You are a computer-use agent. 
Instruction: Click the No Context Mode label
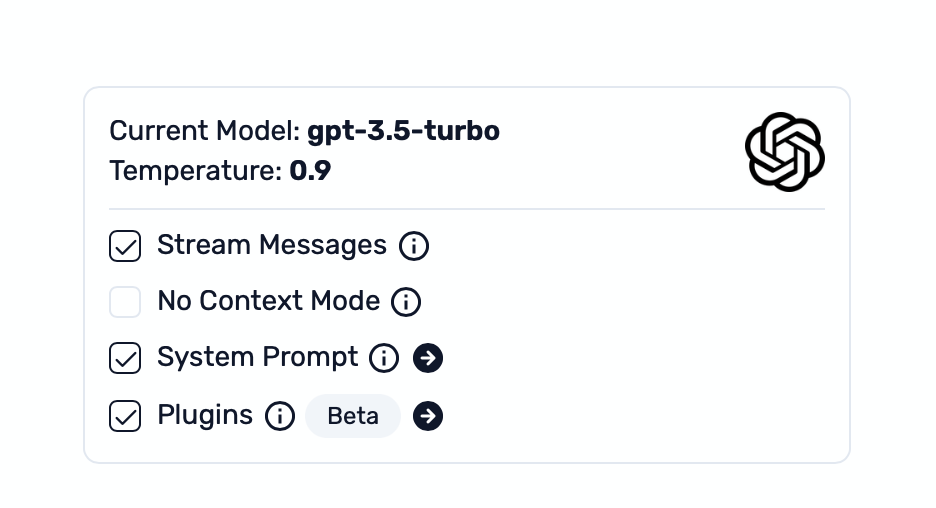coord(268,301)
